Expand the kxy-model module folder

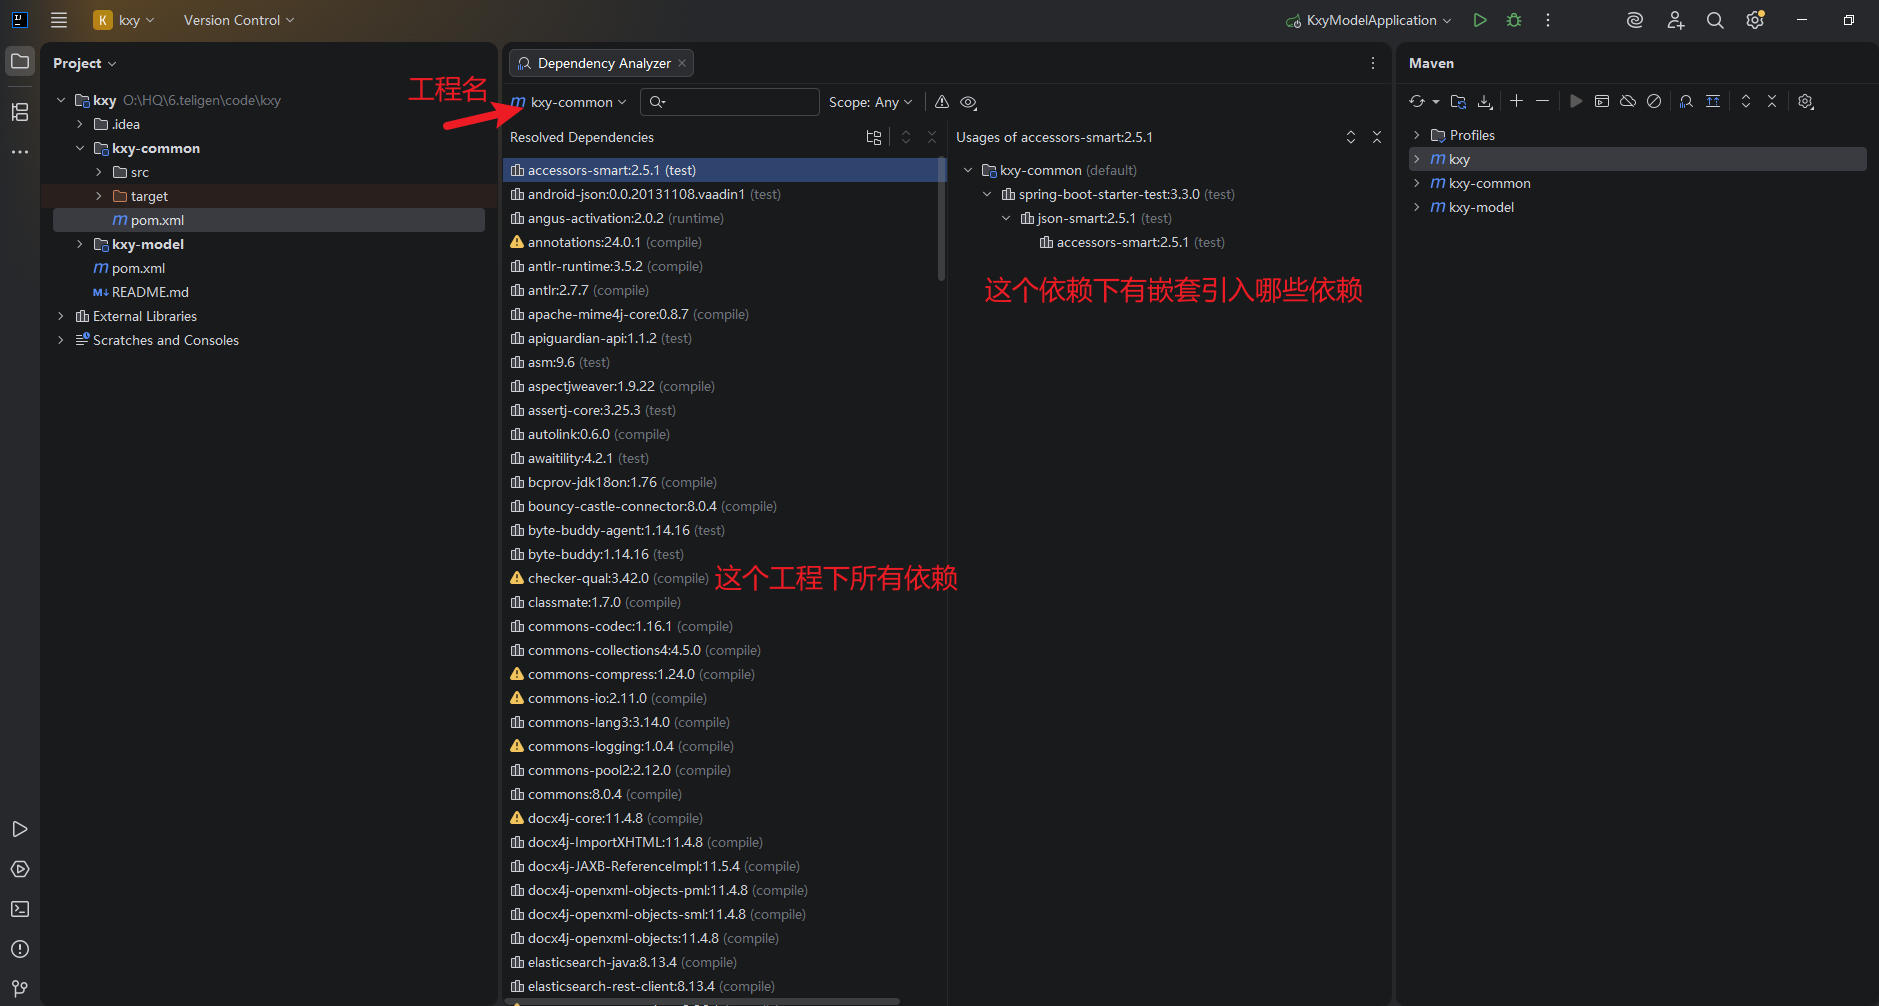(x=80, y=244)
